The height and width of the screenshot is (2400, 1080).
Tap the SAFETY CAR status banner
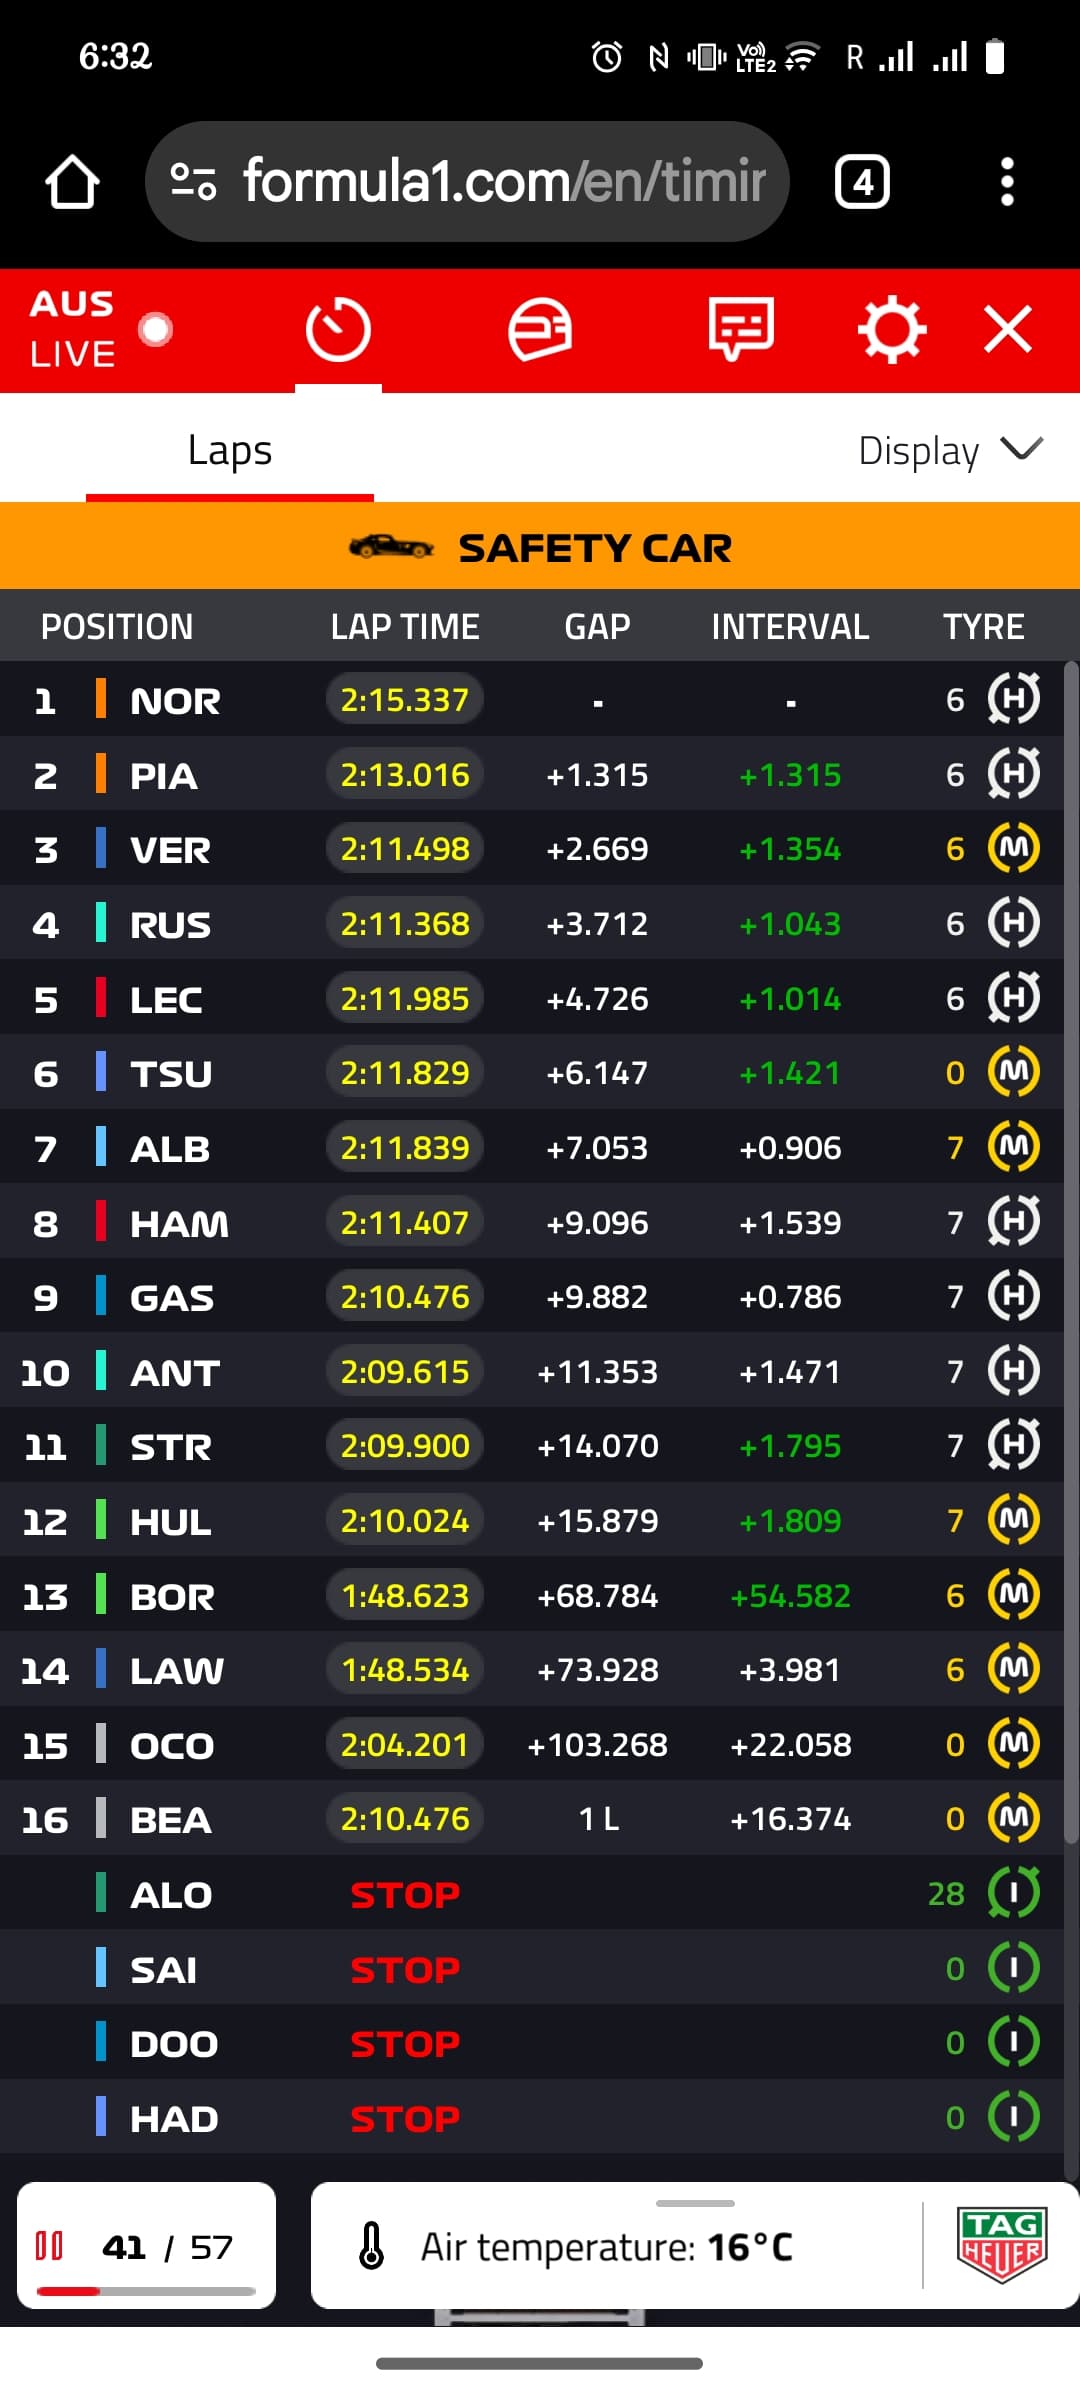point(540,546)
